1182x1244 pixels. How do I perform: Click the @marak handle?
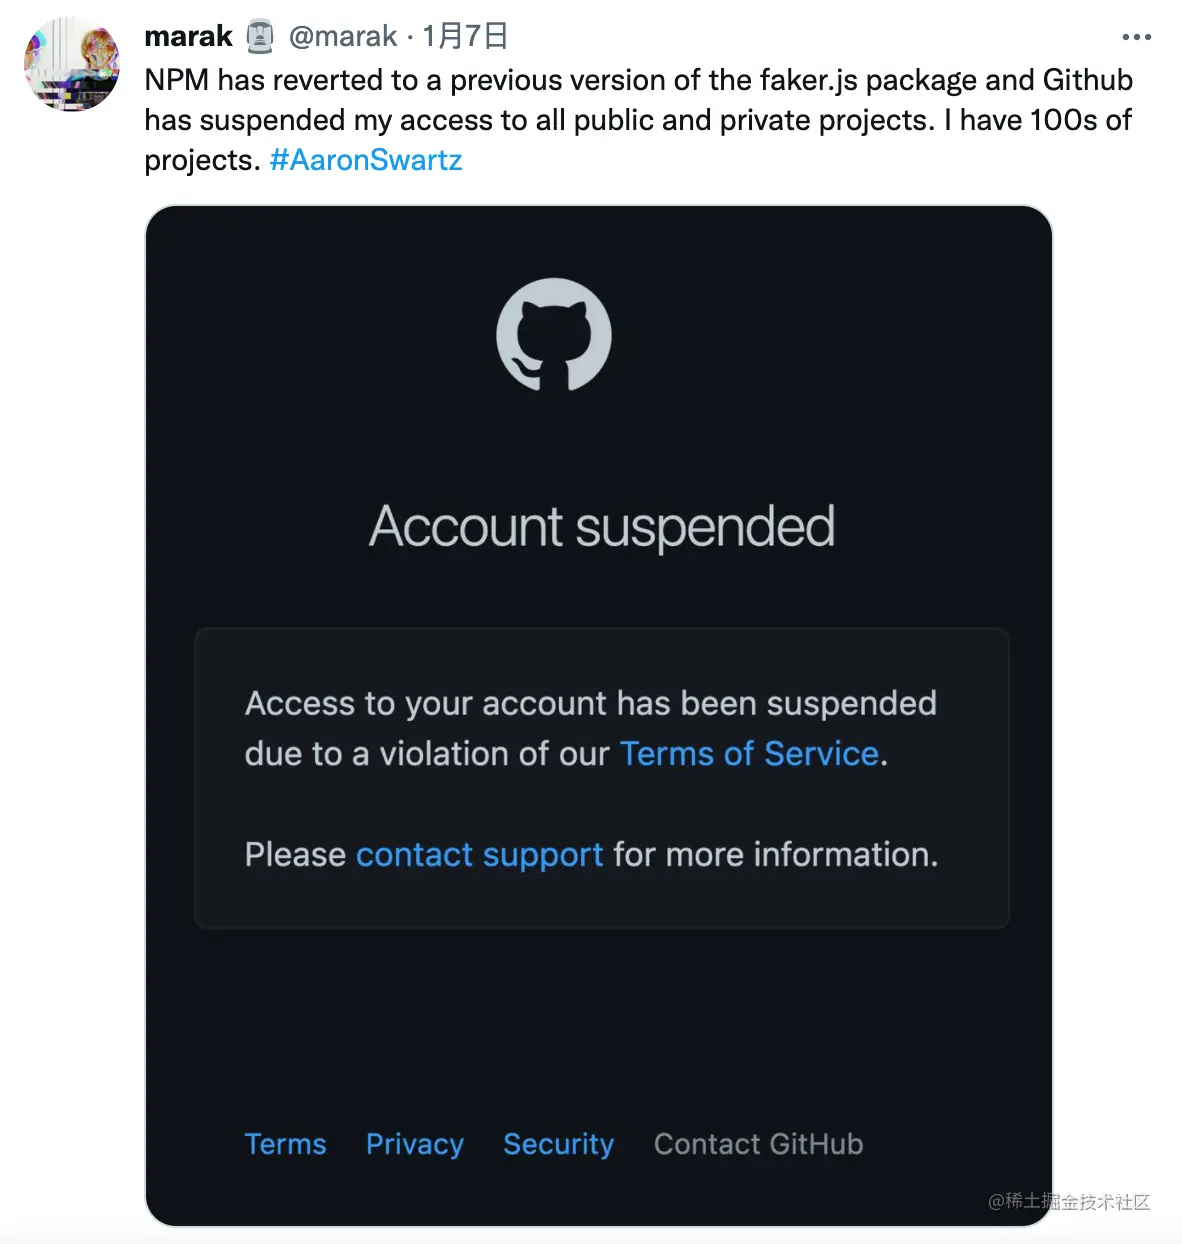point(343,37)
